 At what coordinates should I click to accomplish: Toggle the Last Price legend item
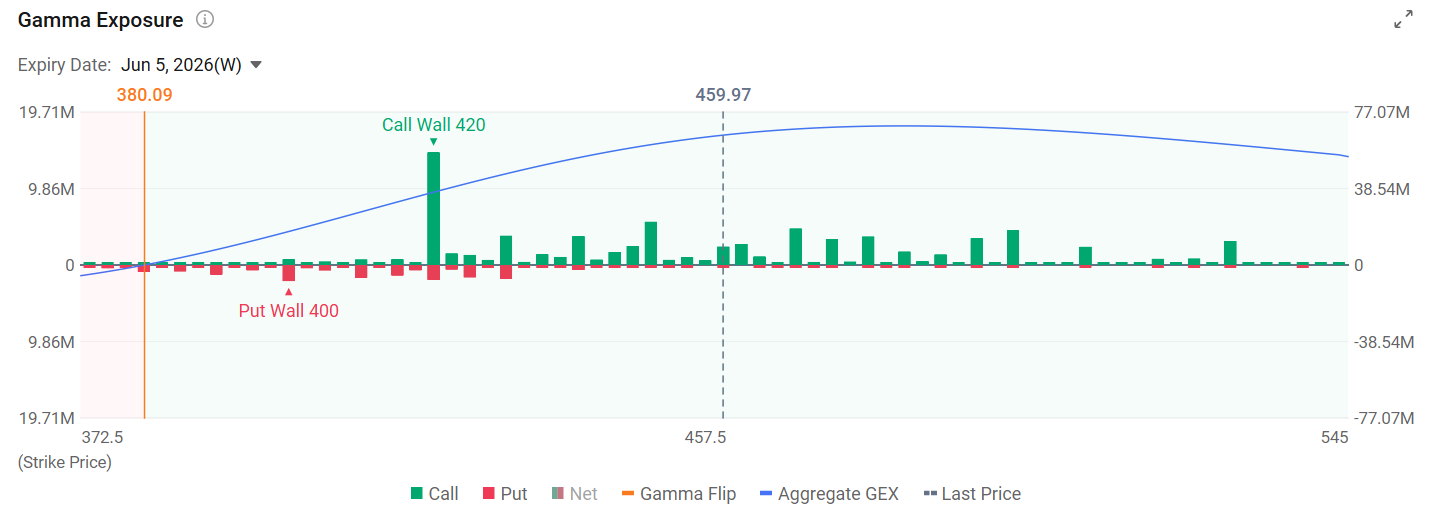[972, 494]
